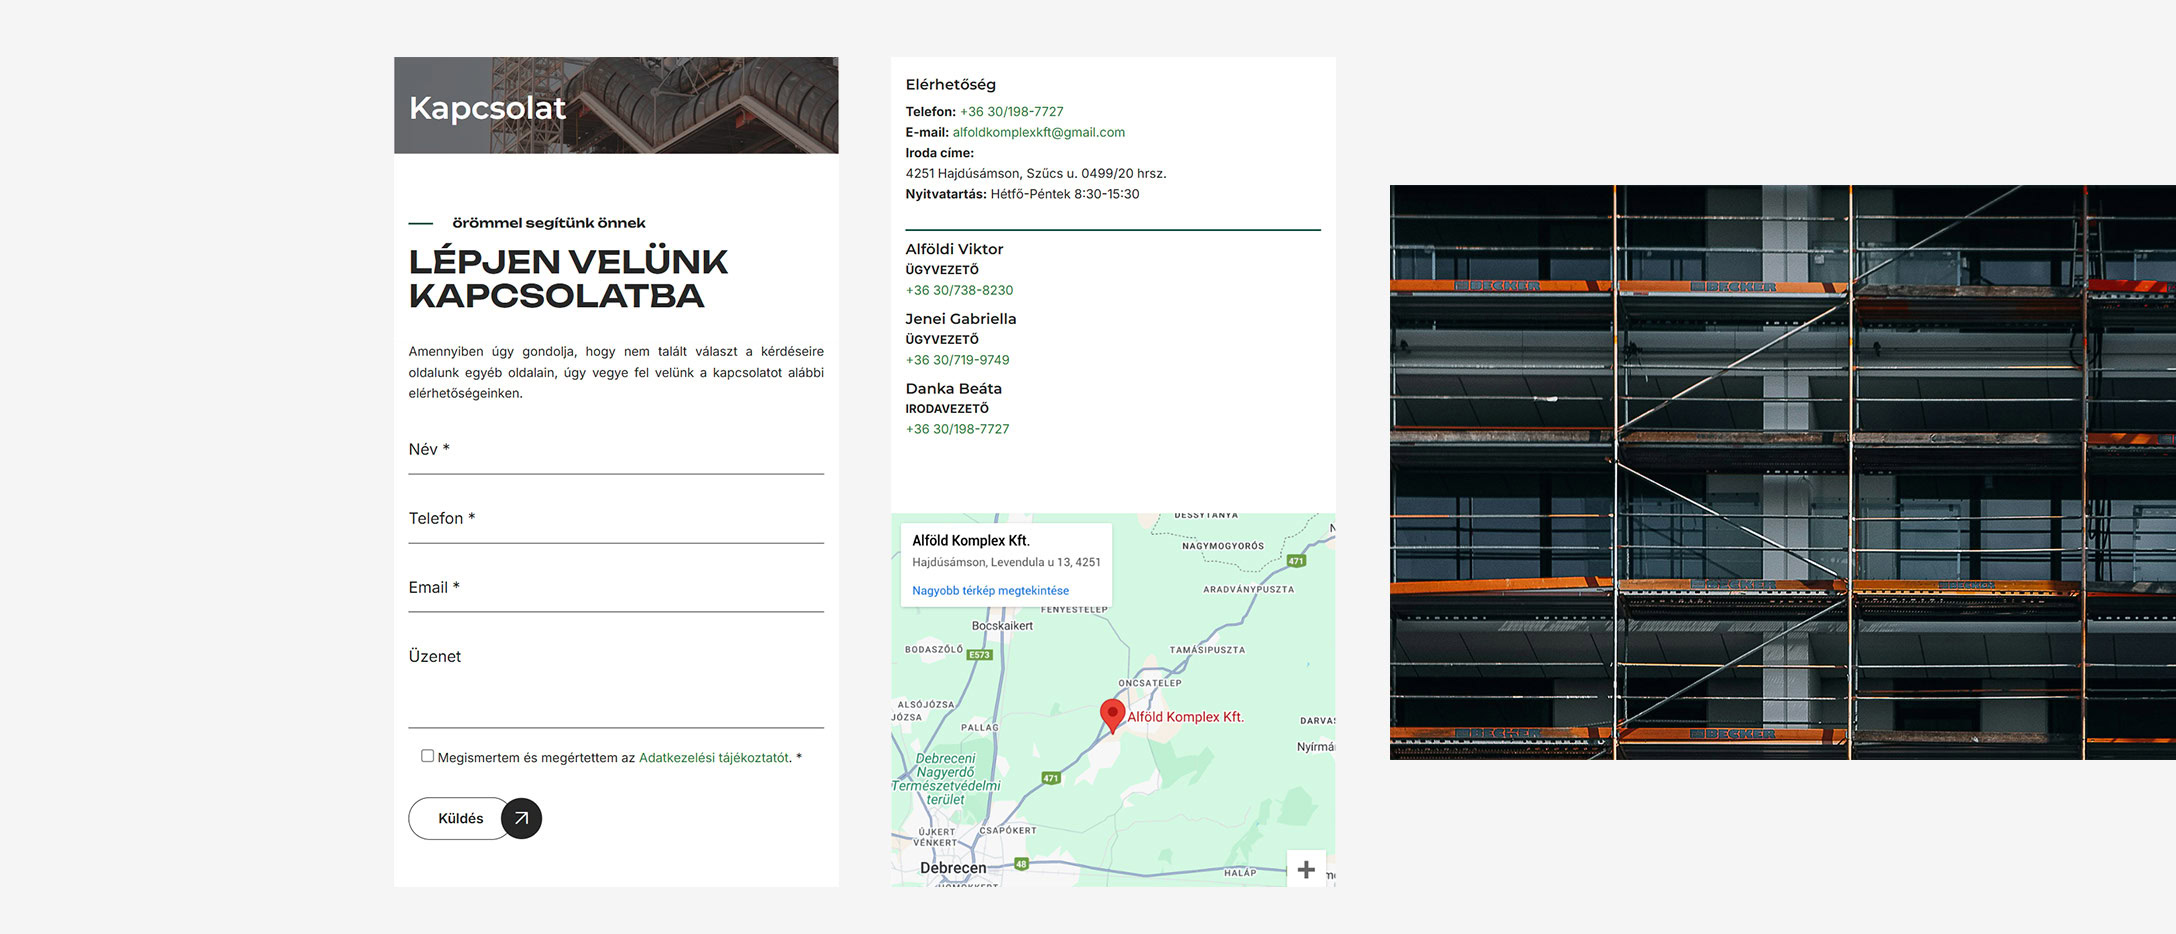Click the Bocskaikert label on the map
This screenshot has height=934, width=2176.
1002,626
